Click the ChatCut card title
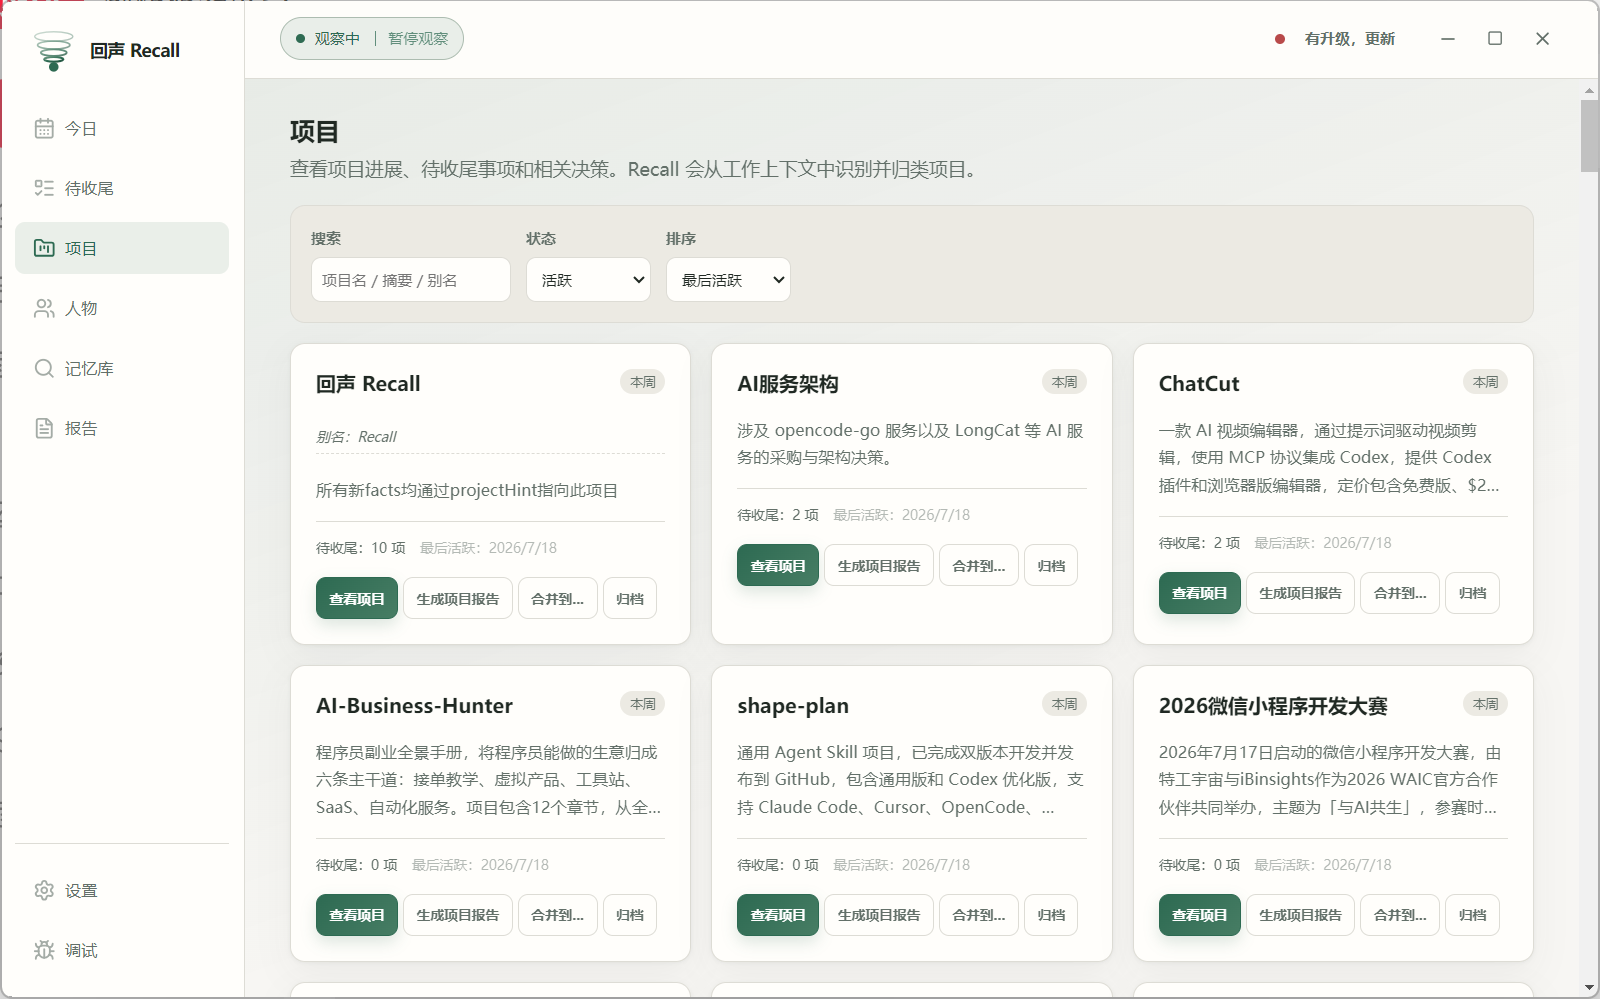 [x=1199, y=384]
